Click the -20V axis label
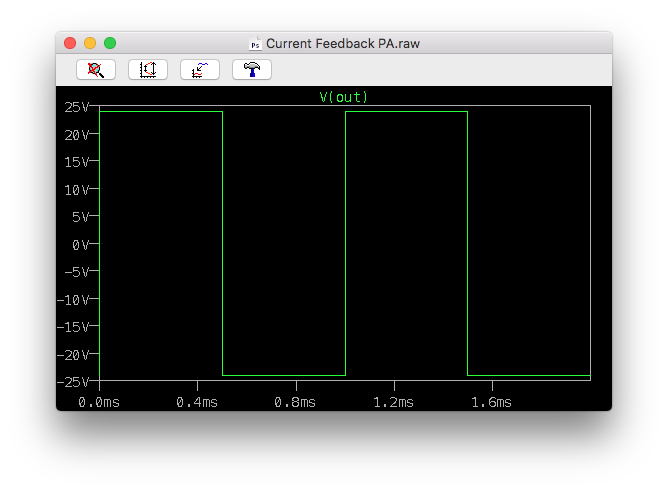 click(73, 355)
